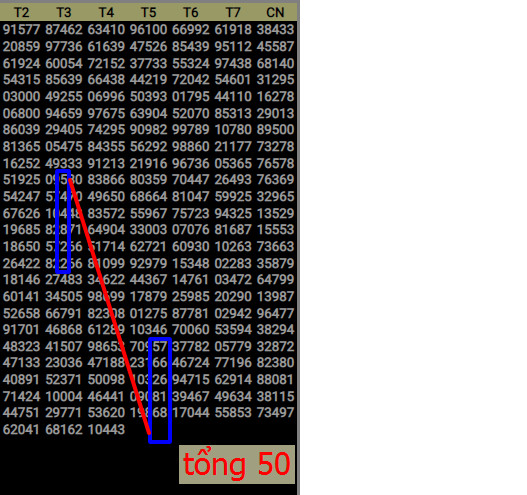Click the T7 column header
This screenshot has height=495, width=527.
tap(233, 12)
